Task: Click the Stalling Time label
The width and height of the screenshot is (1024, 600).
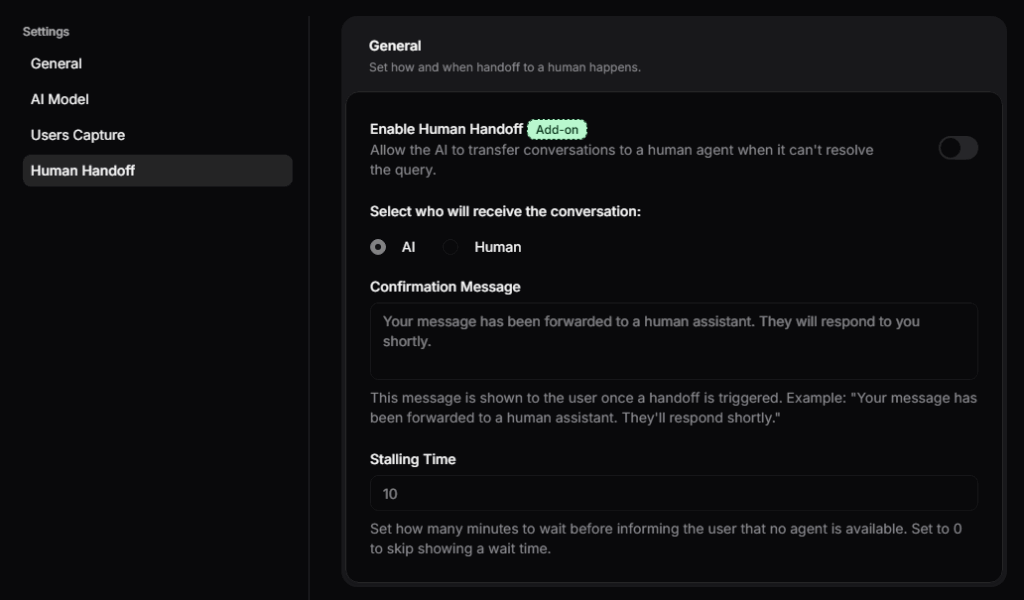Action: [x=413, y=460]
